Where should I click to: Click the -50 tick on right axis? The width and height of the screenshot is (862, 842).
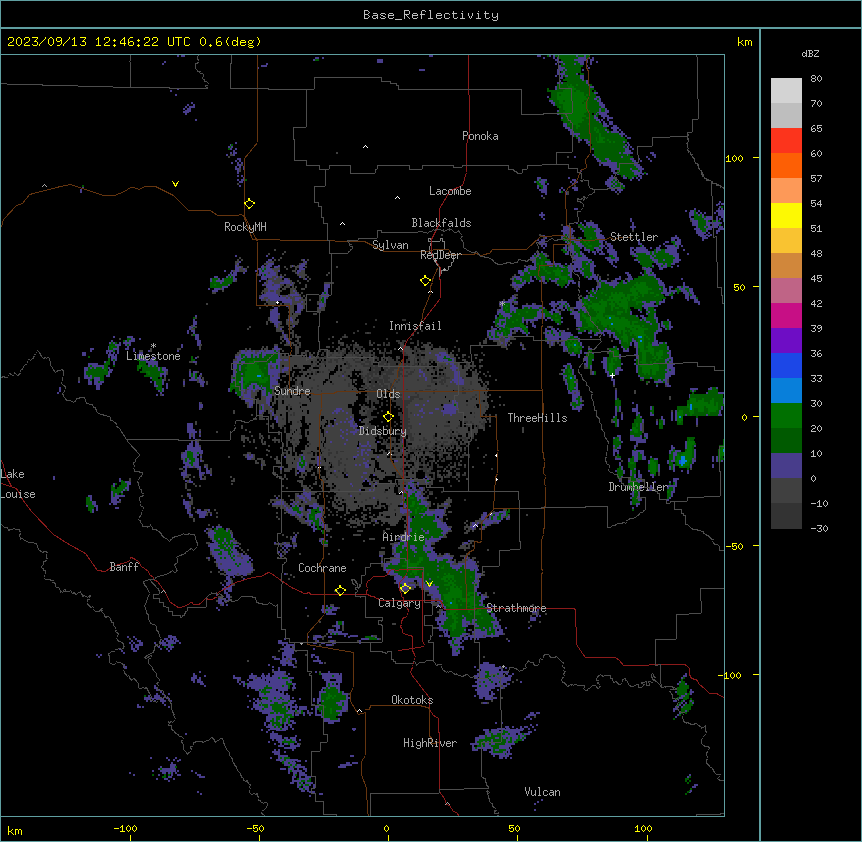(x=734, y=546)
